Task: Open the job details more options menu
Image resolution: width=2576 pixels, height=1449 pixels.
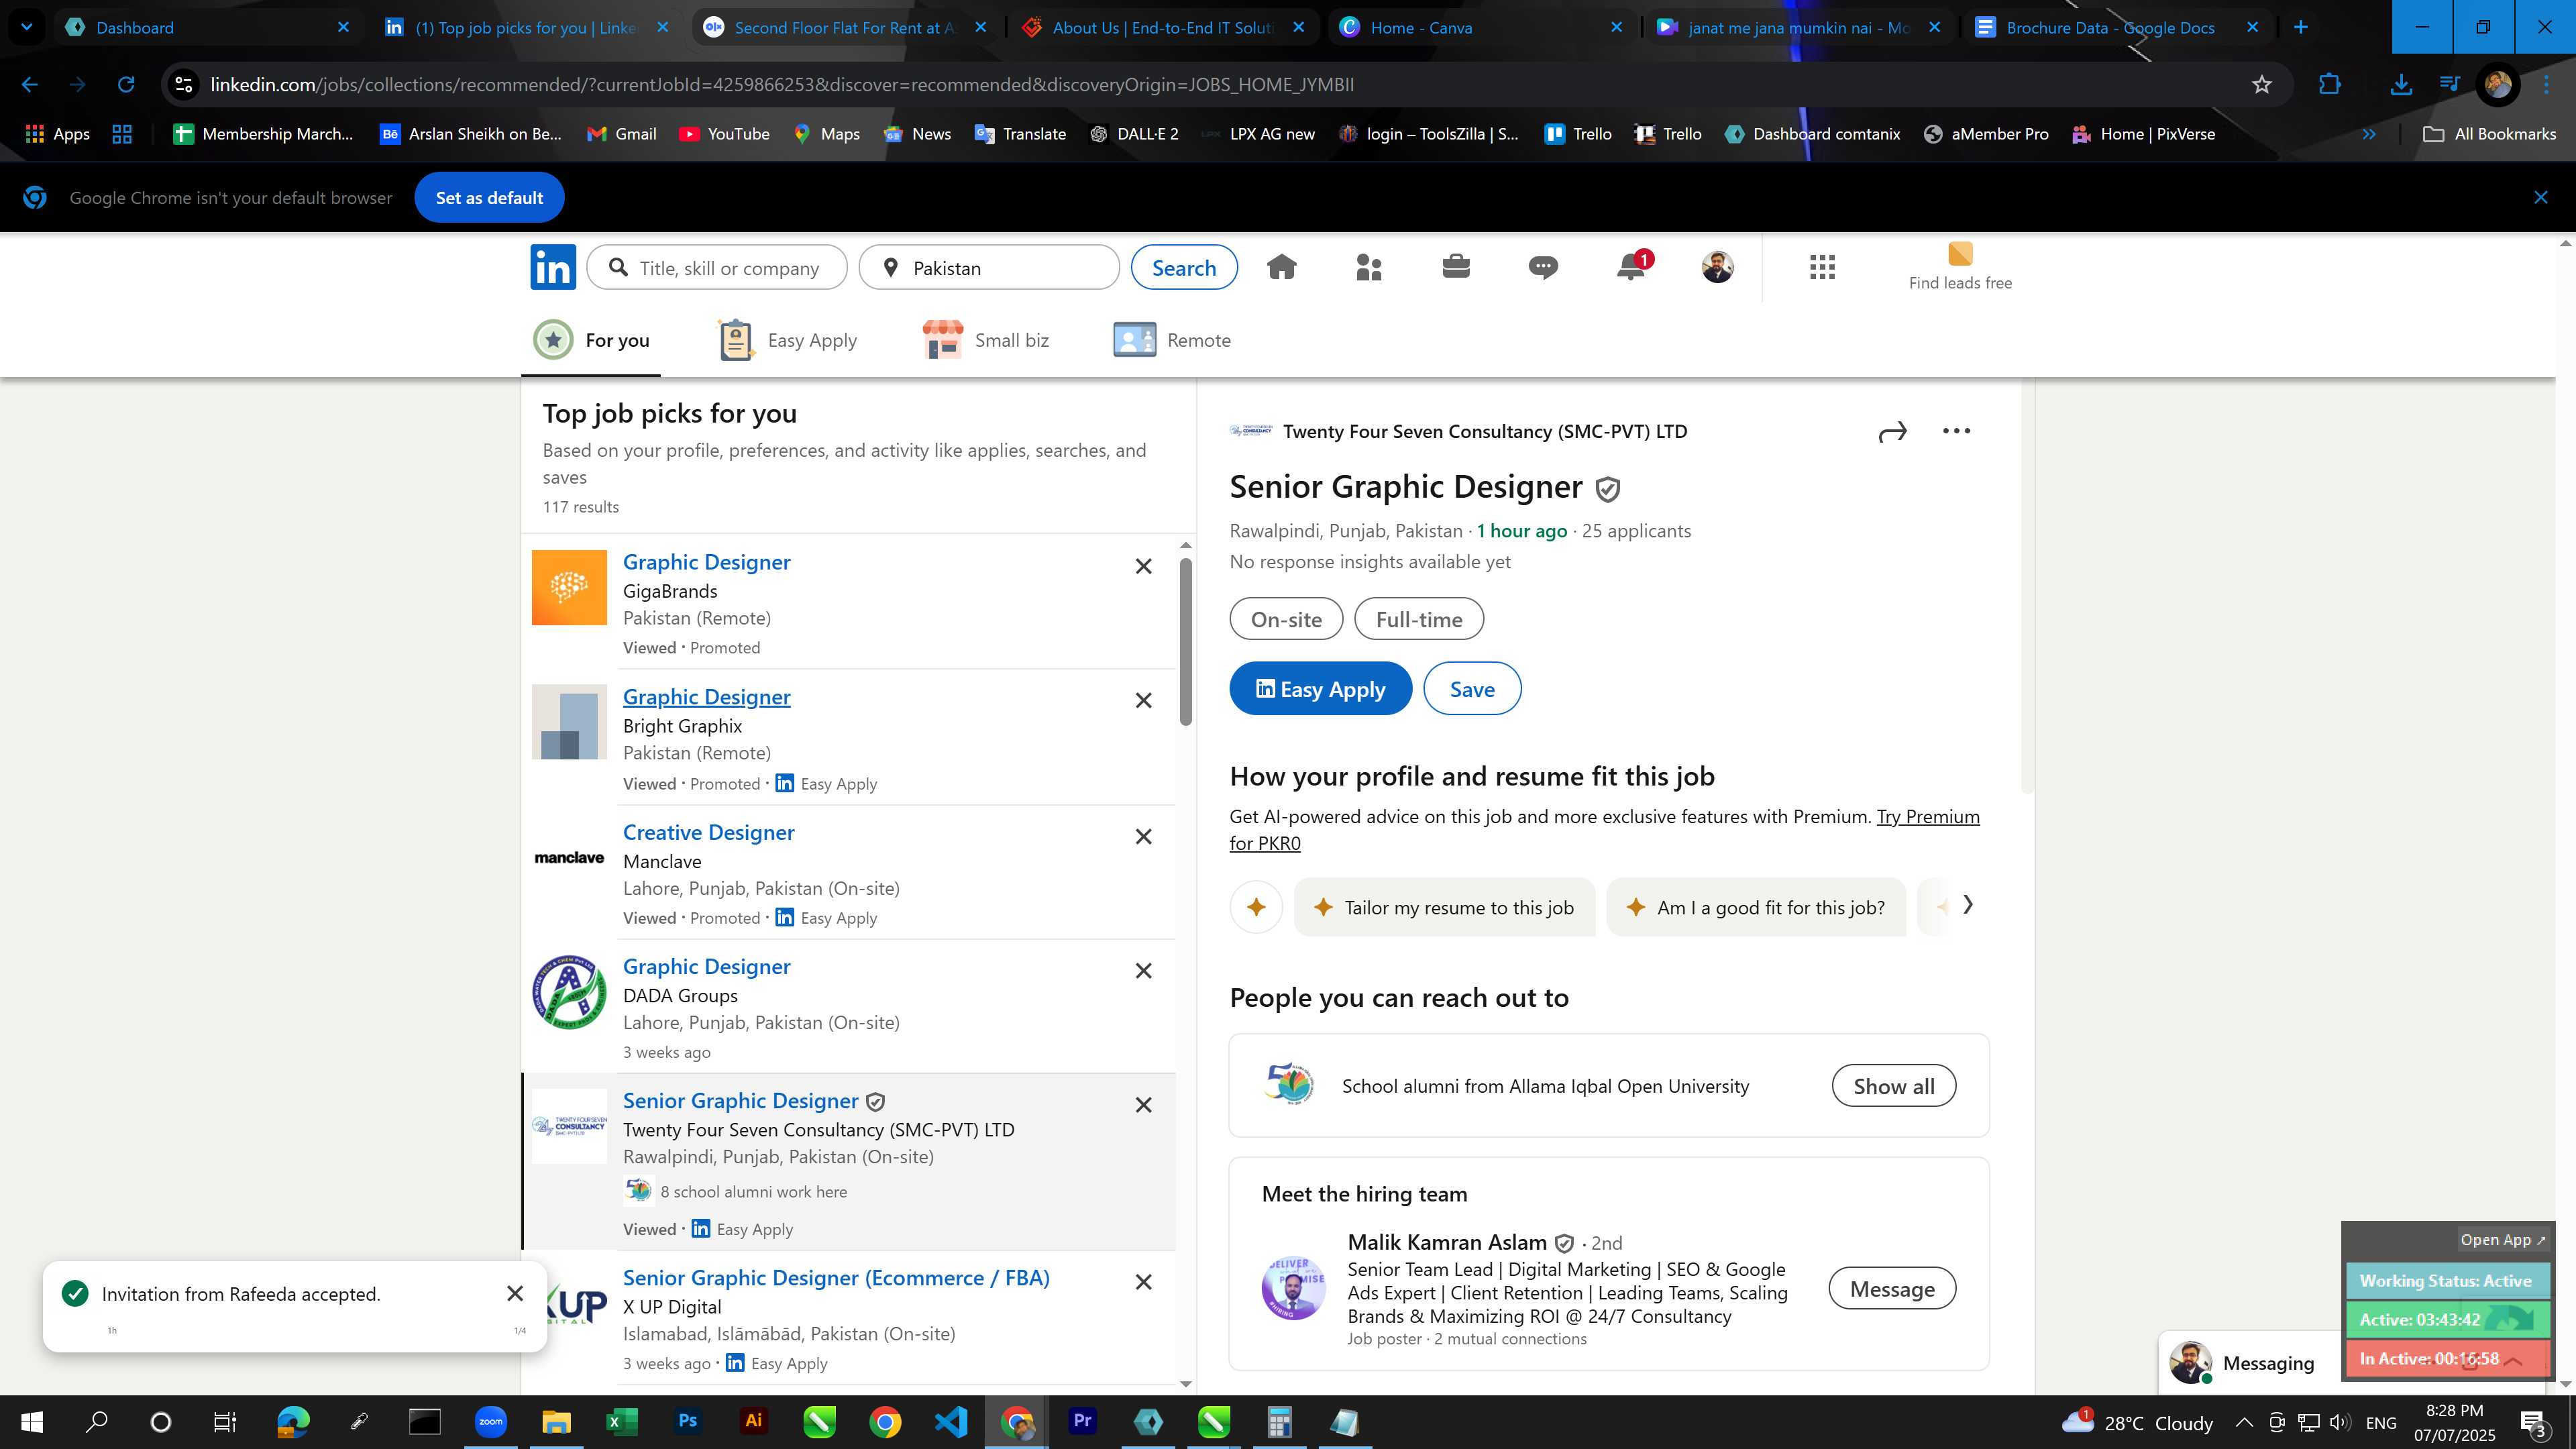Action: click(1956, 431)
